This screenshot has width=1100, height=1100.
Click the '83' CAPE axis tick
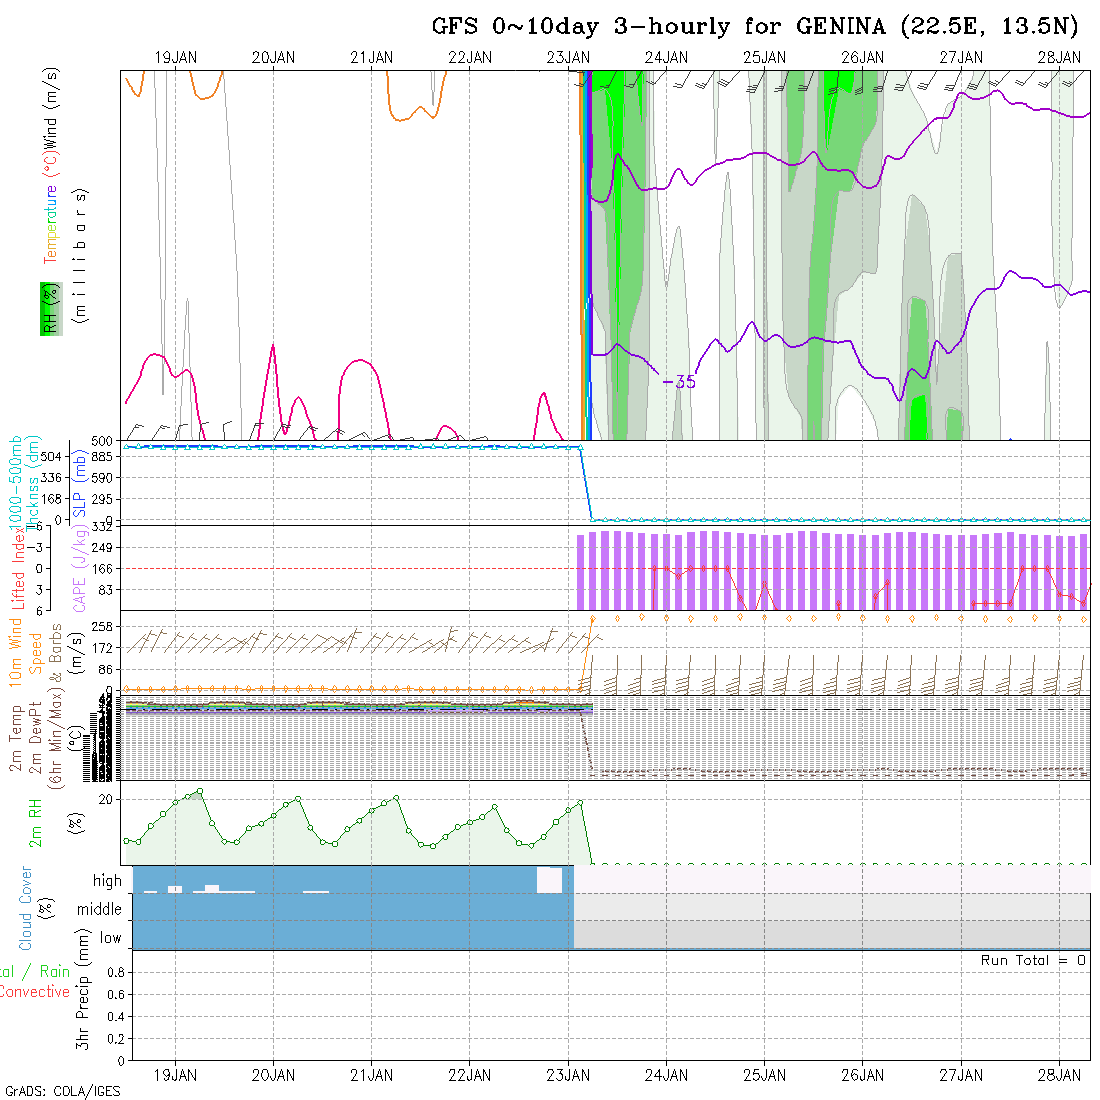(105, 590)
